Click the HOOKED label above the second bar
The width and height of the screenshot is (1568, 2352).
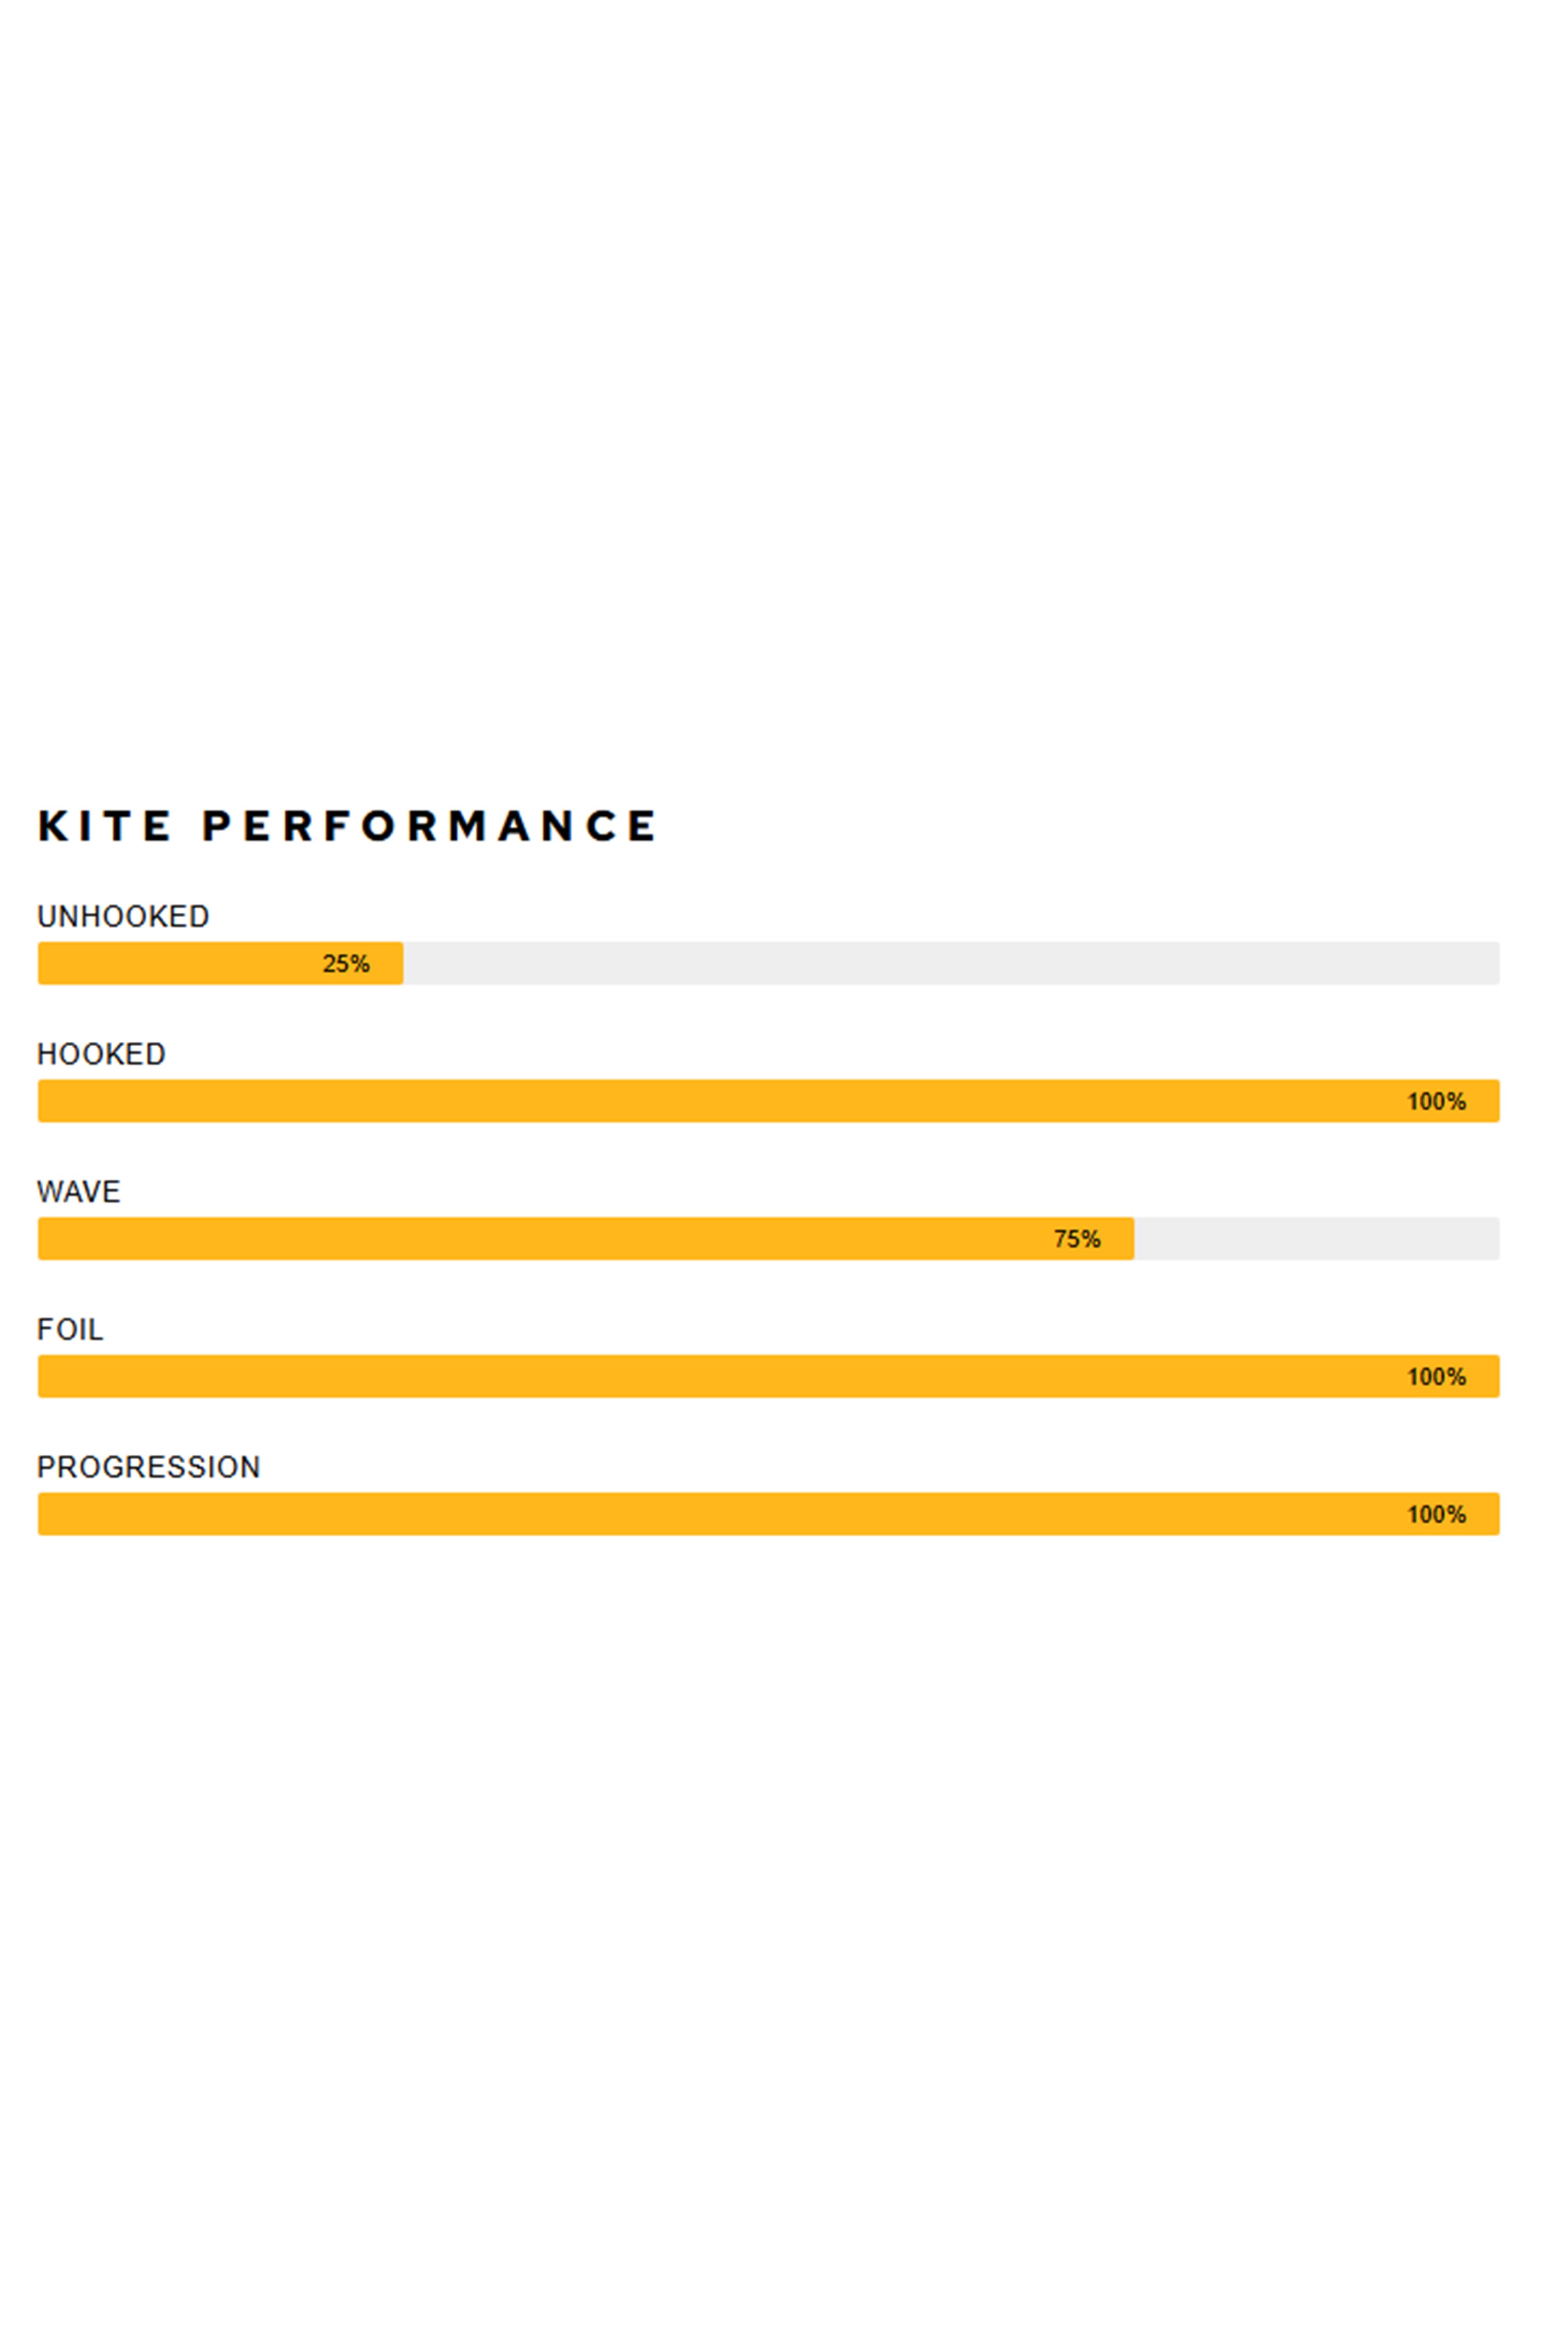point(101,1054)
